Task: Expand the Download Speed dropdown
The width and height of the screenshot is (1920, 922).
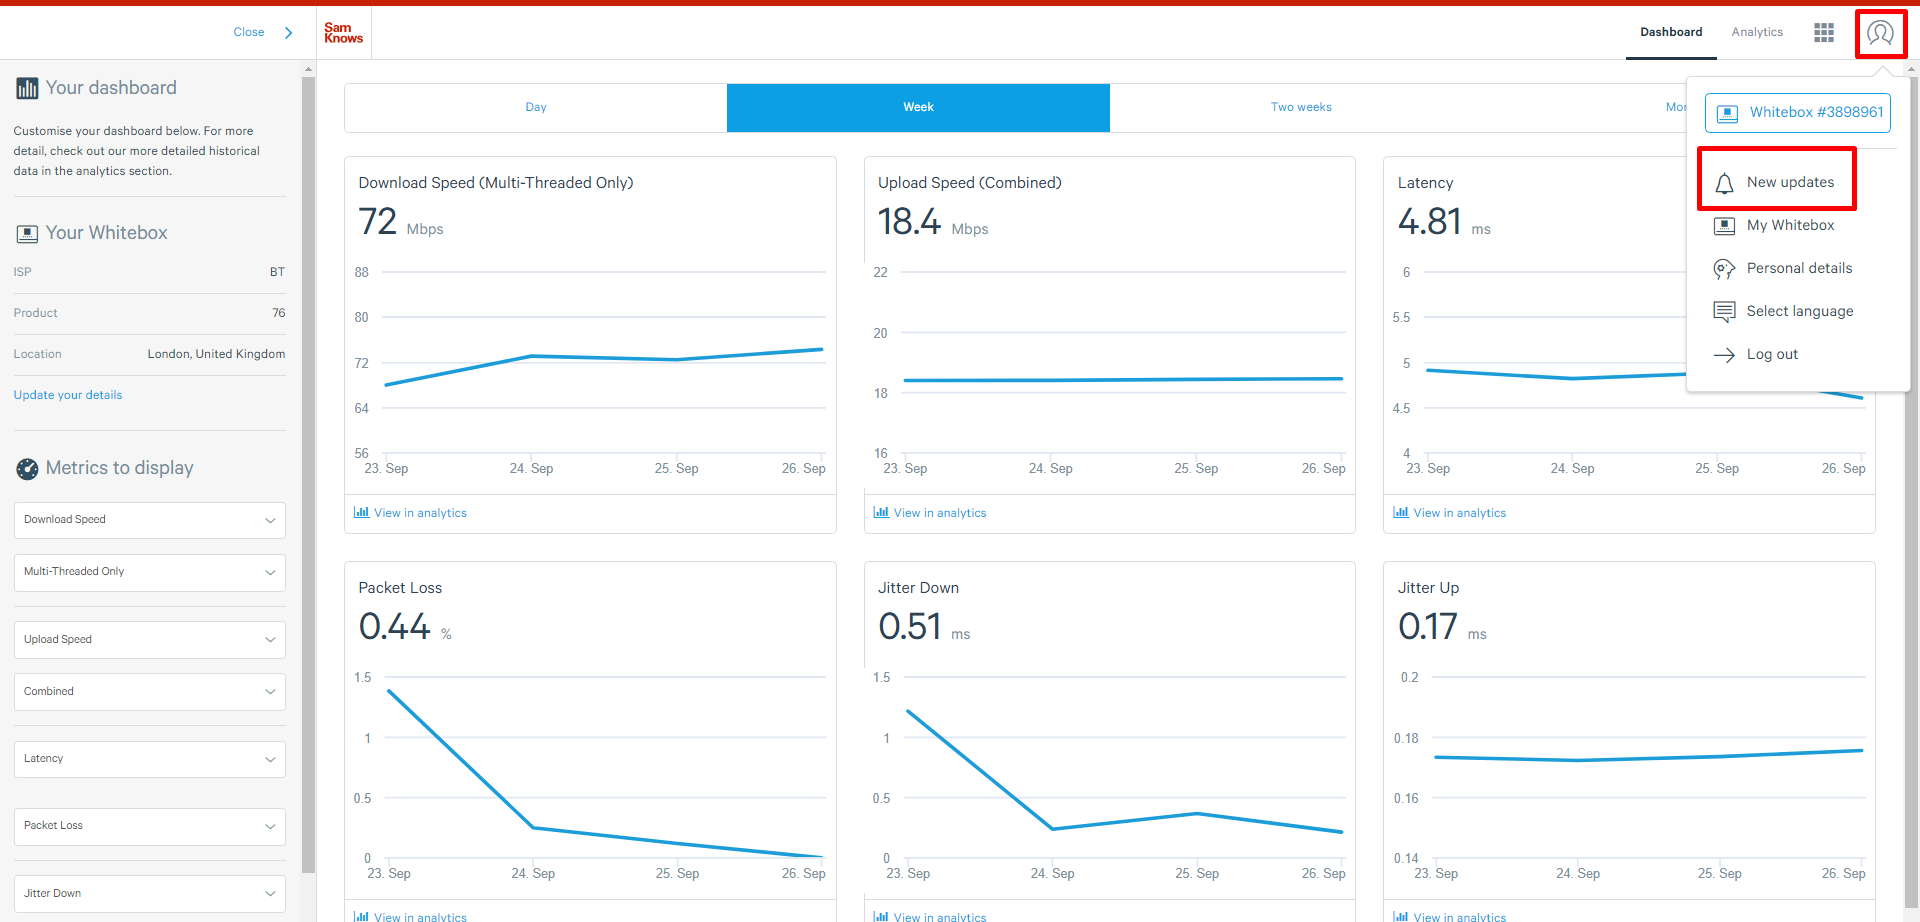Action: coord(149,520)
